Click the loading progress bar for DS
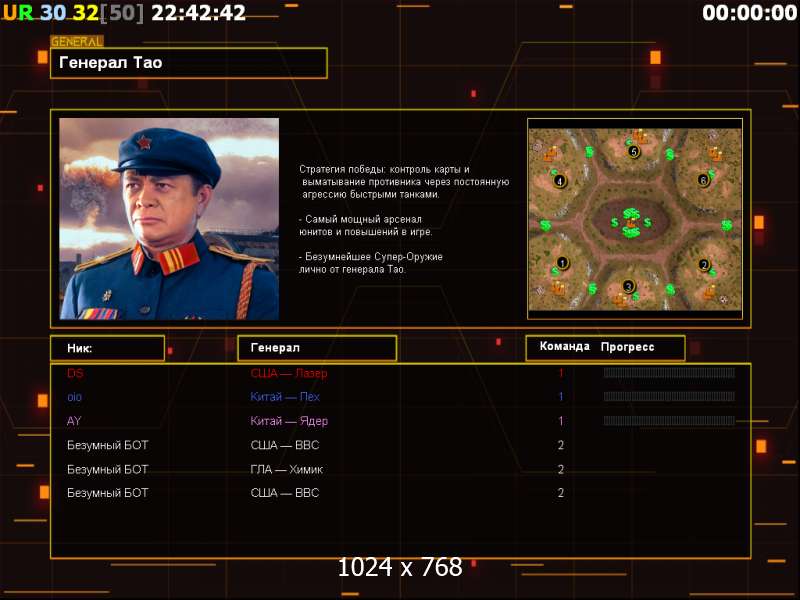Image resolution: width=800 pixels, height=600 pixels. tap(669, 372)
